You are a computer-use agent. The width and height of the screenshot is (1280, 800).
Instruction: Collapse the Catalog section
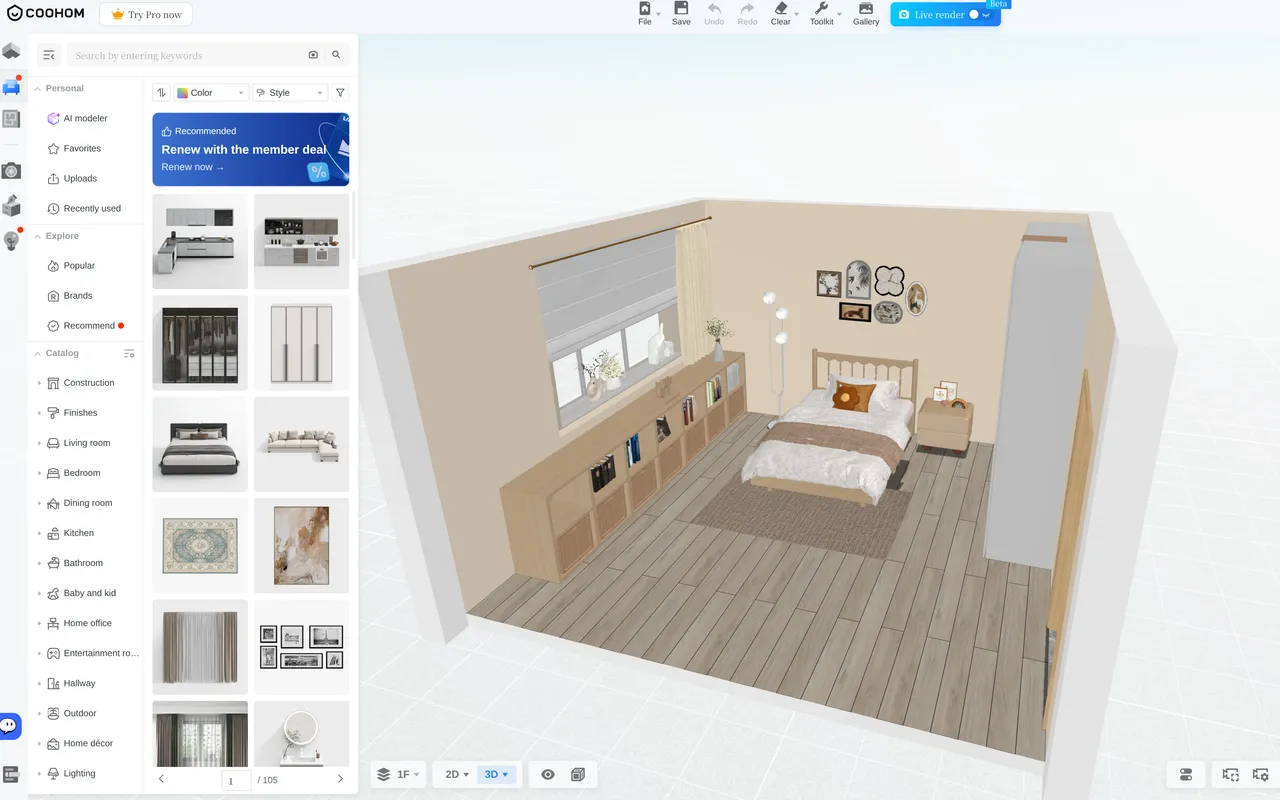pos(38,353)
